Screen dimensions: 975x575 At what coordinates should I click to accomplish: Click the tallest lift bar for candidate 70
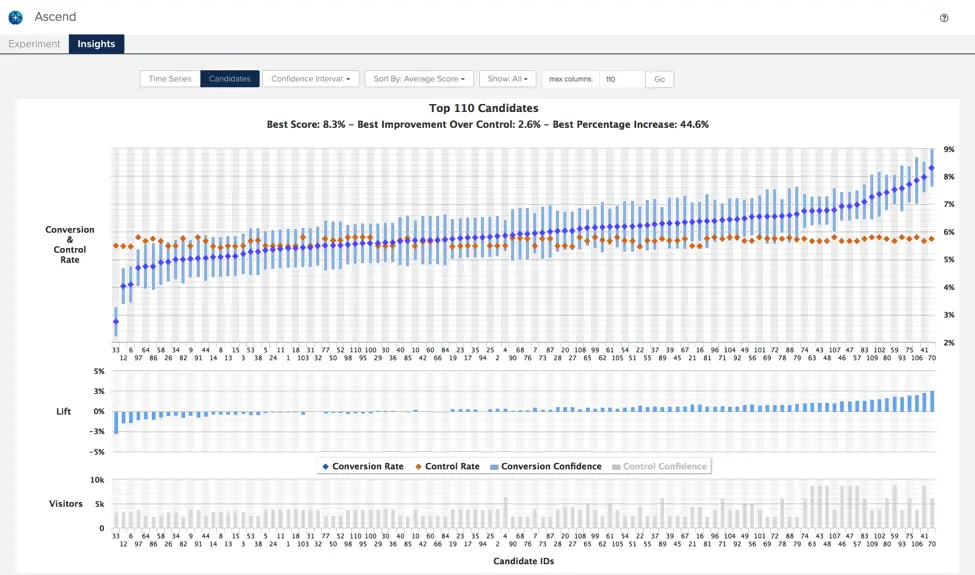point(931,401)
